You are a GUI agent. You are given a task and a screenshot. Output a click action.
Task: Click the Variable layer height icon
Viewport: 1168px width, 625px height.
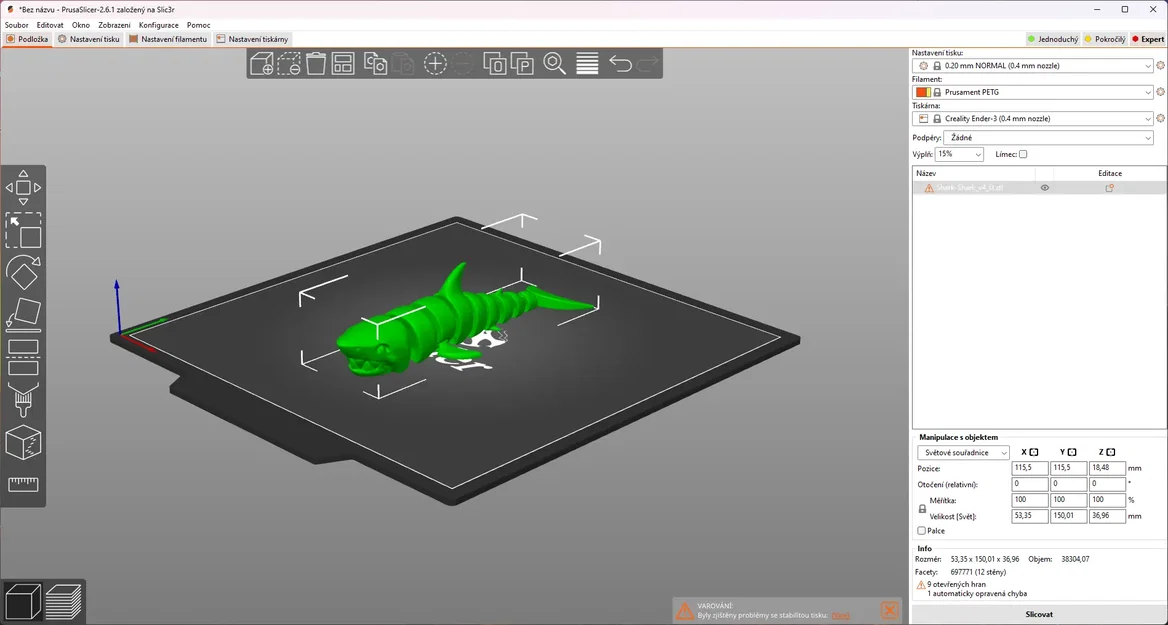[x=587, y=64]
